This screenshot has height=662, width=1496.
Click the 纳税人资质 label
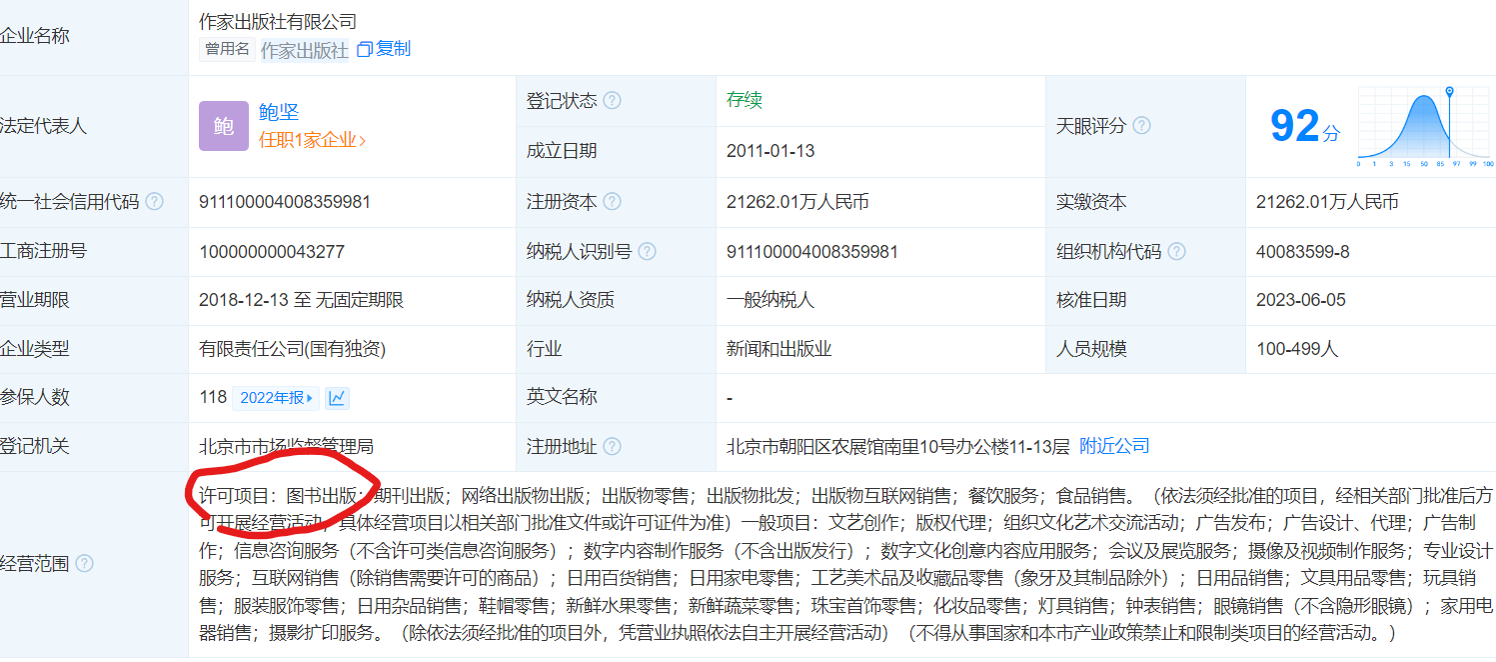571,300
